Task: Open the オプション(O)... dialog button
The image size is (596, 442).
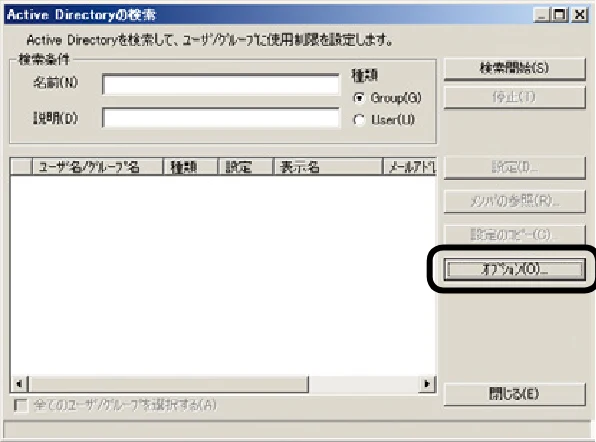Action: point(514,269)
